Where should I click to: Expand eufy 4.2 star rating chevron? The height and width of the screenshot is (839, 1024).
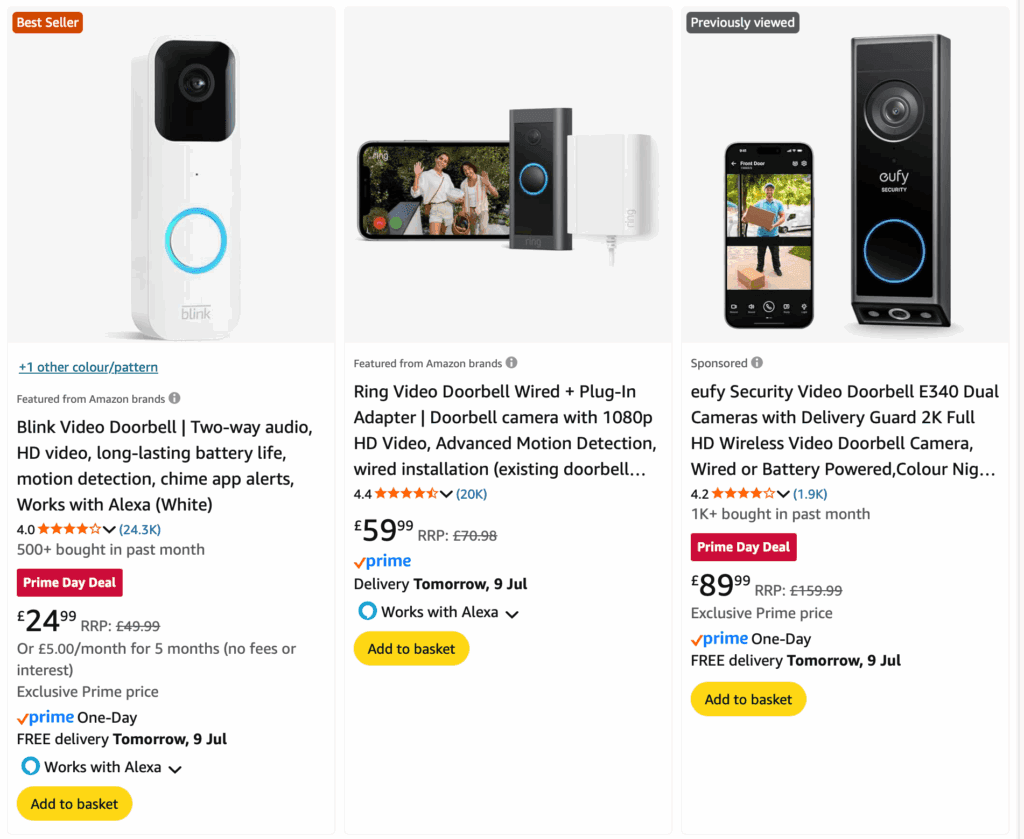pyautogui.click(x=783, y=494)
